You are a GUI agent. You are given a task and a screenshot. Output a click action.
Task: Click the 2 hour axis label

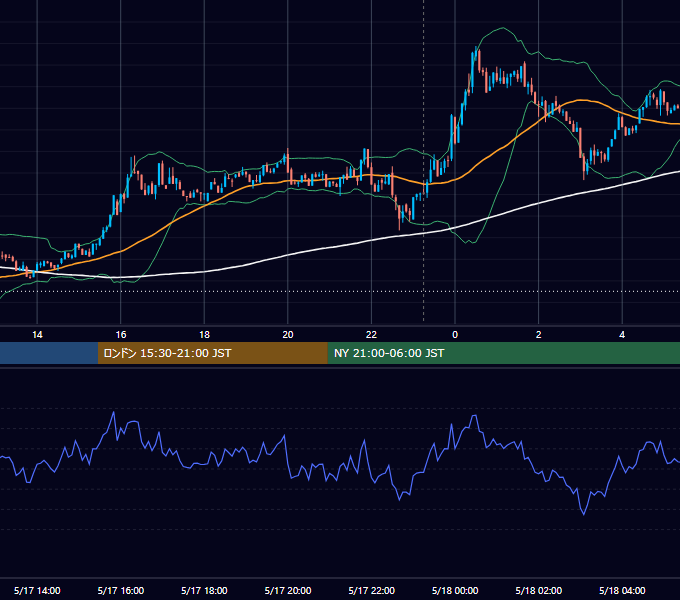pyautogui.click(x=539, y=335)
